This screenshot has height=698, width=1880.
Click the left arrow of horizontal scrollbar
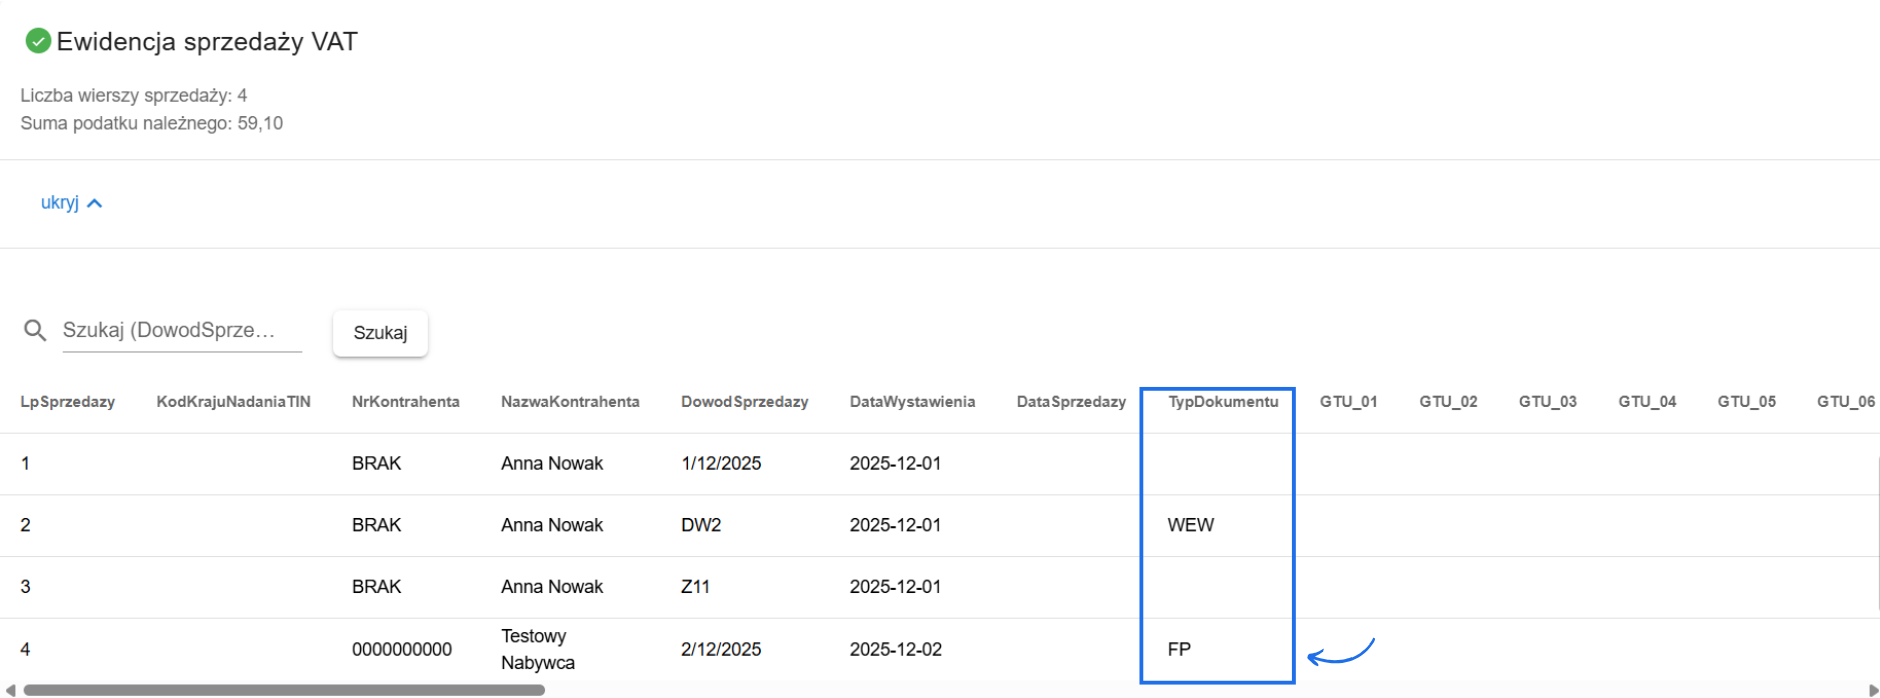tap(10, 690)
